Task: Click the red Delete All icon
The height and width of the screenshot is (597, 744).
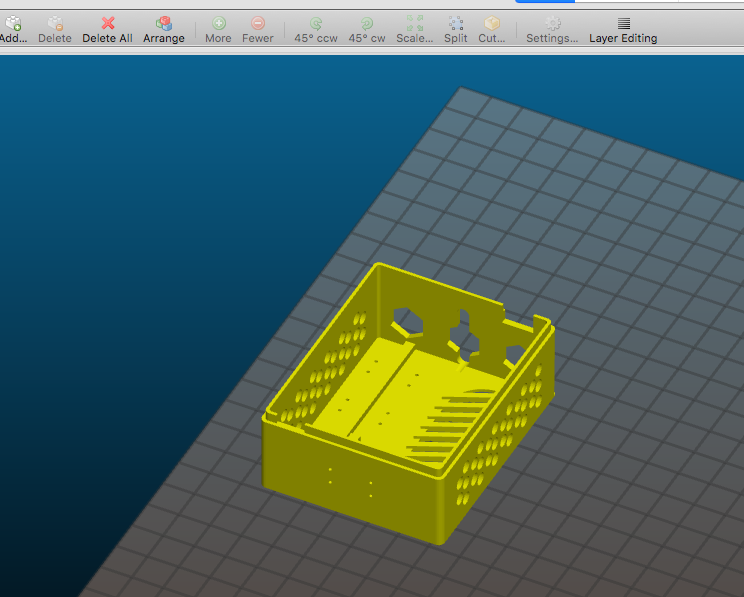Action: (108, 23)
